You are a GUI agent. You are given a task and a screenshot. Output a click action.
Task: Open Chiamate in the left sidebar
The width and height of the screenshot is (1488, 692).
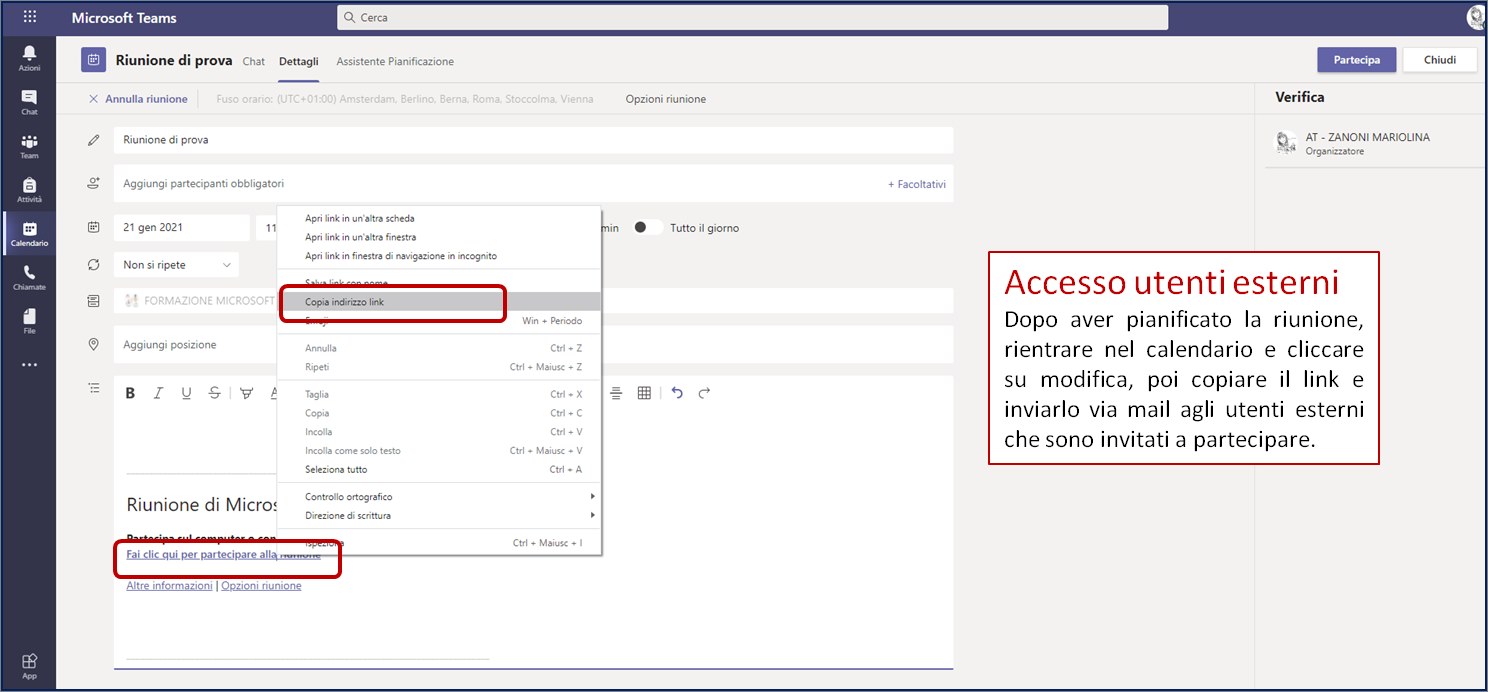click(x=29, y=277)
